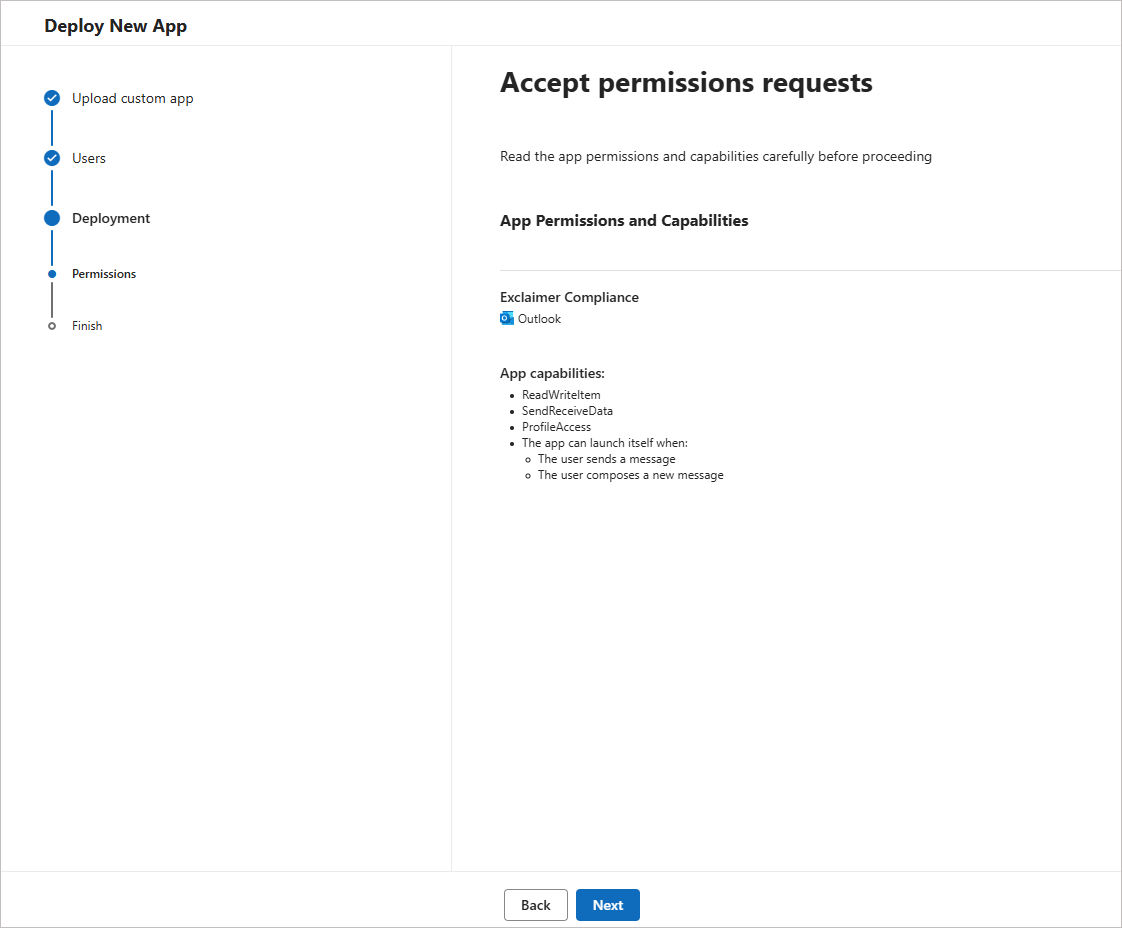Viewport: 1122px width, 928px height.
Task: Click the Next button
Action: point(608,905)
